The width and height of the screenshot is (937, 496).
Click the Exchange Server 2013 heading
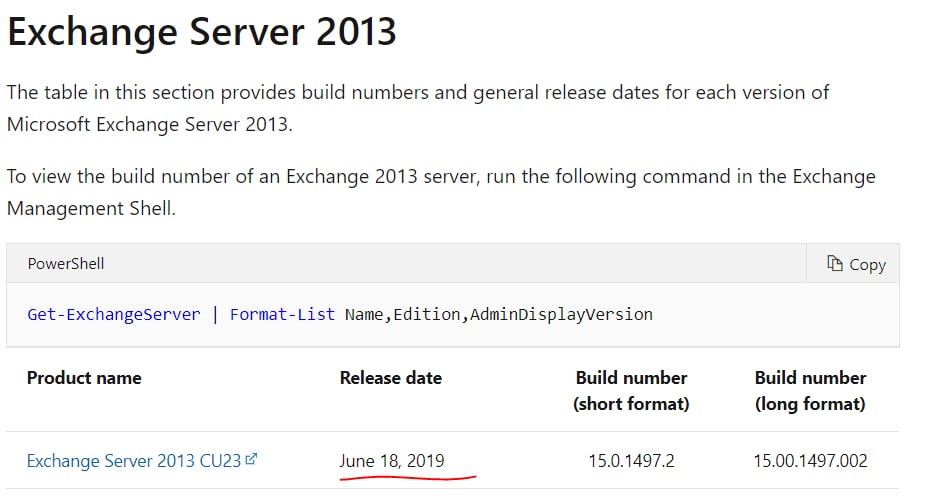tap(202, 31)
